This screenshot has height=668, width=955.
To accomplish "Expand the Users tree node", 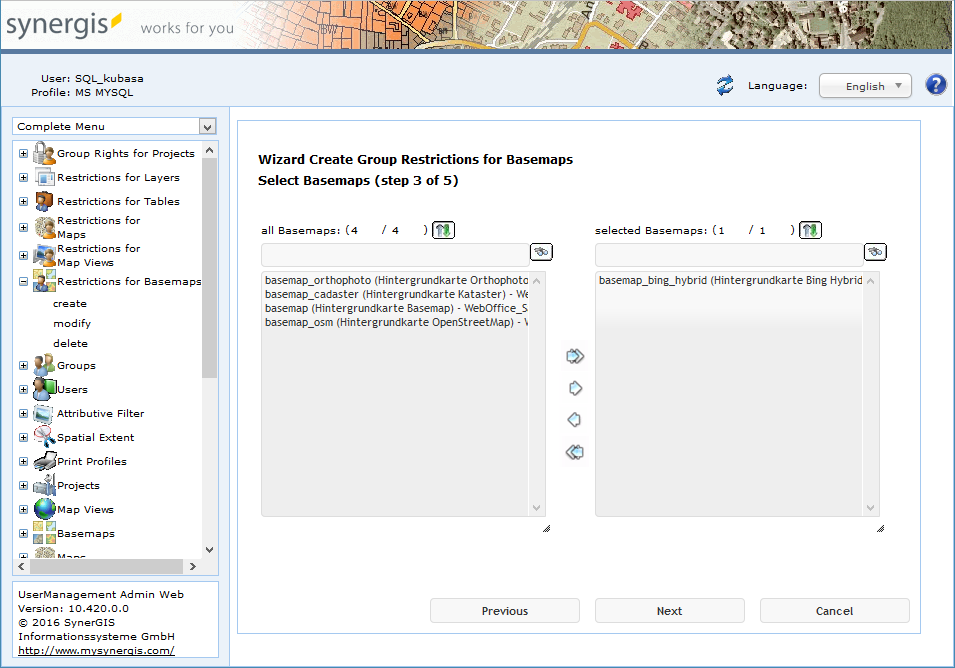I will 22,389.
